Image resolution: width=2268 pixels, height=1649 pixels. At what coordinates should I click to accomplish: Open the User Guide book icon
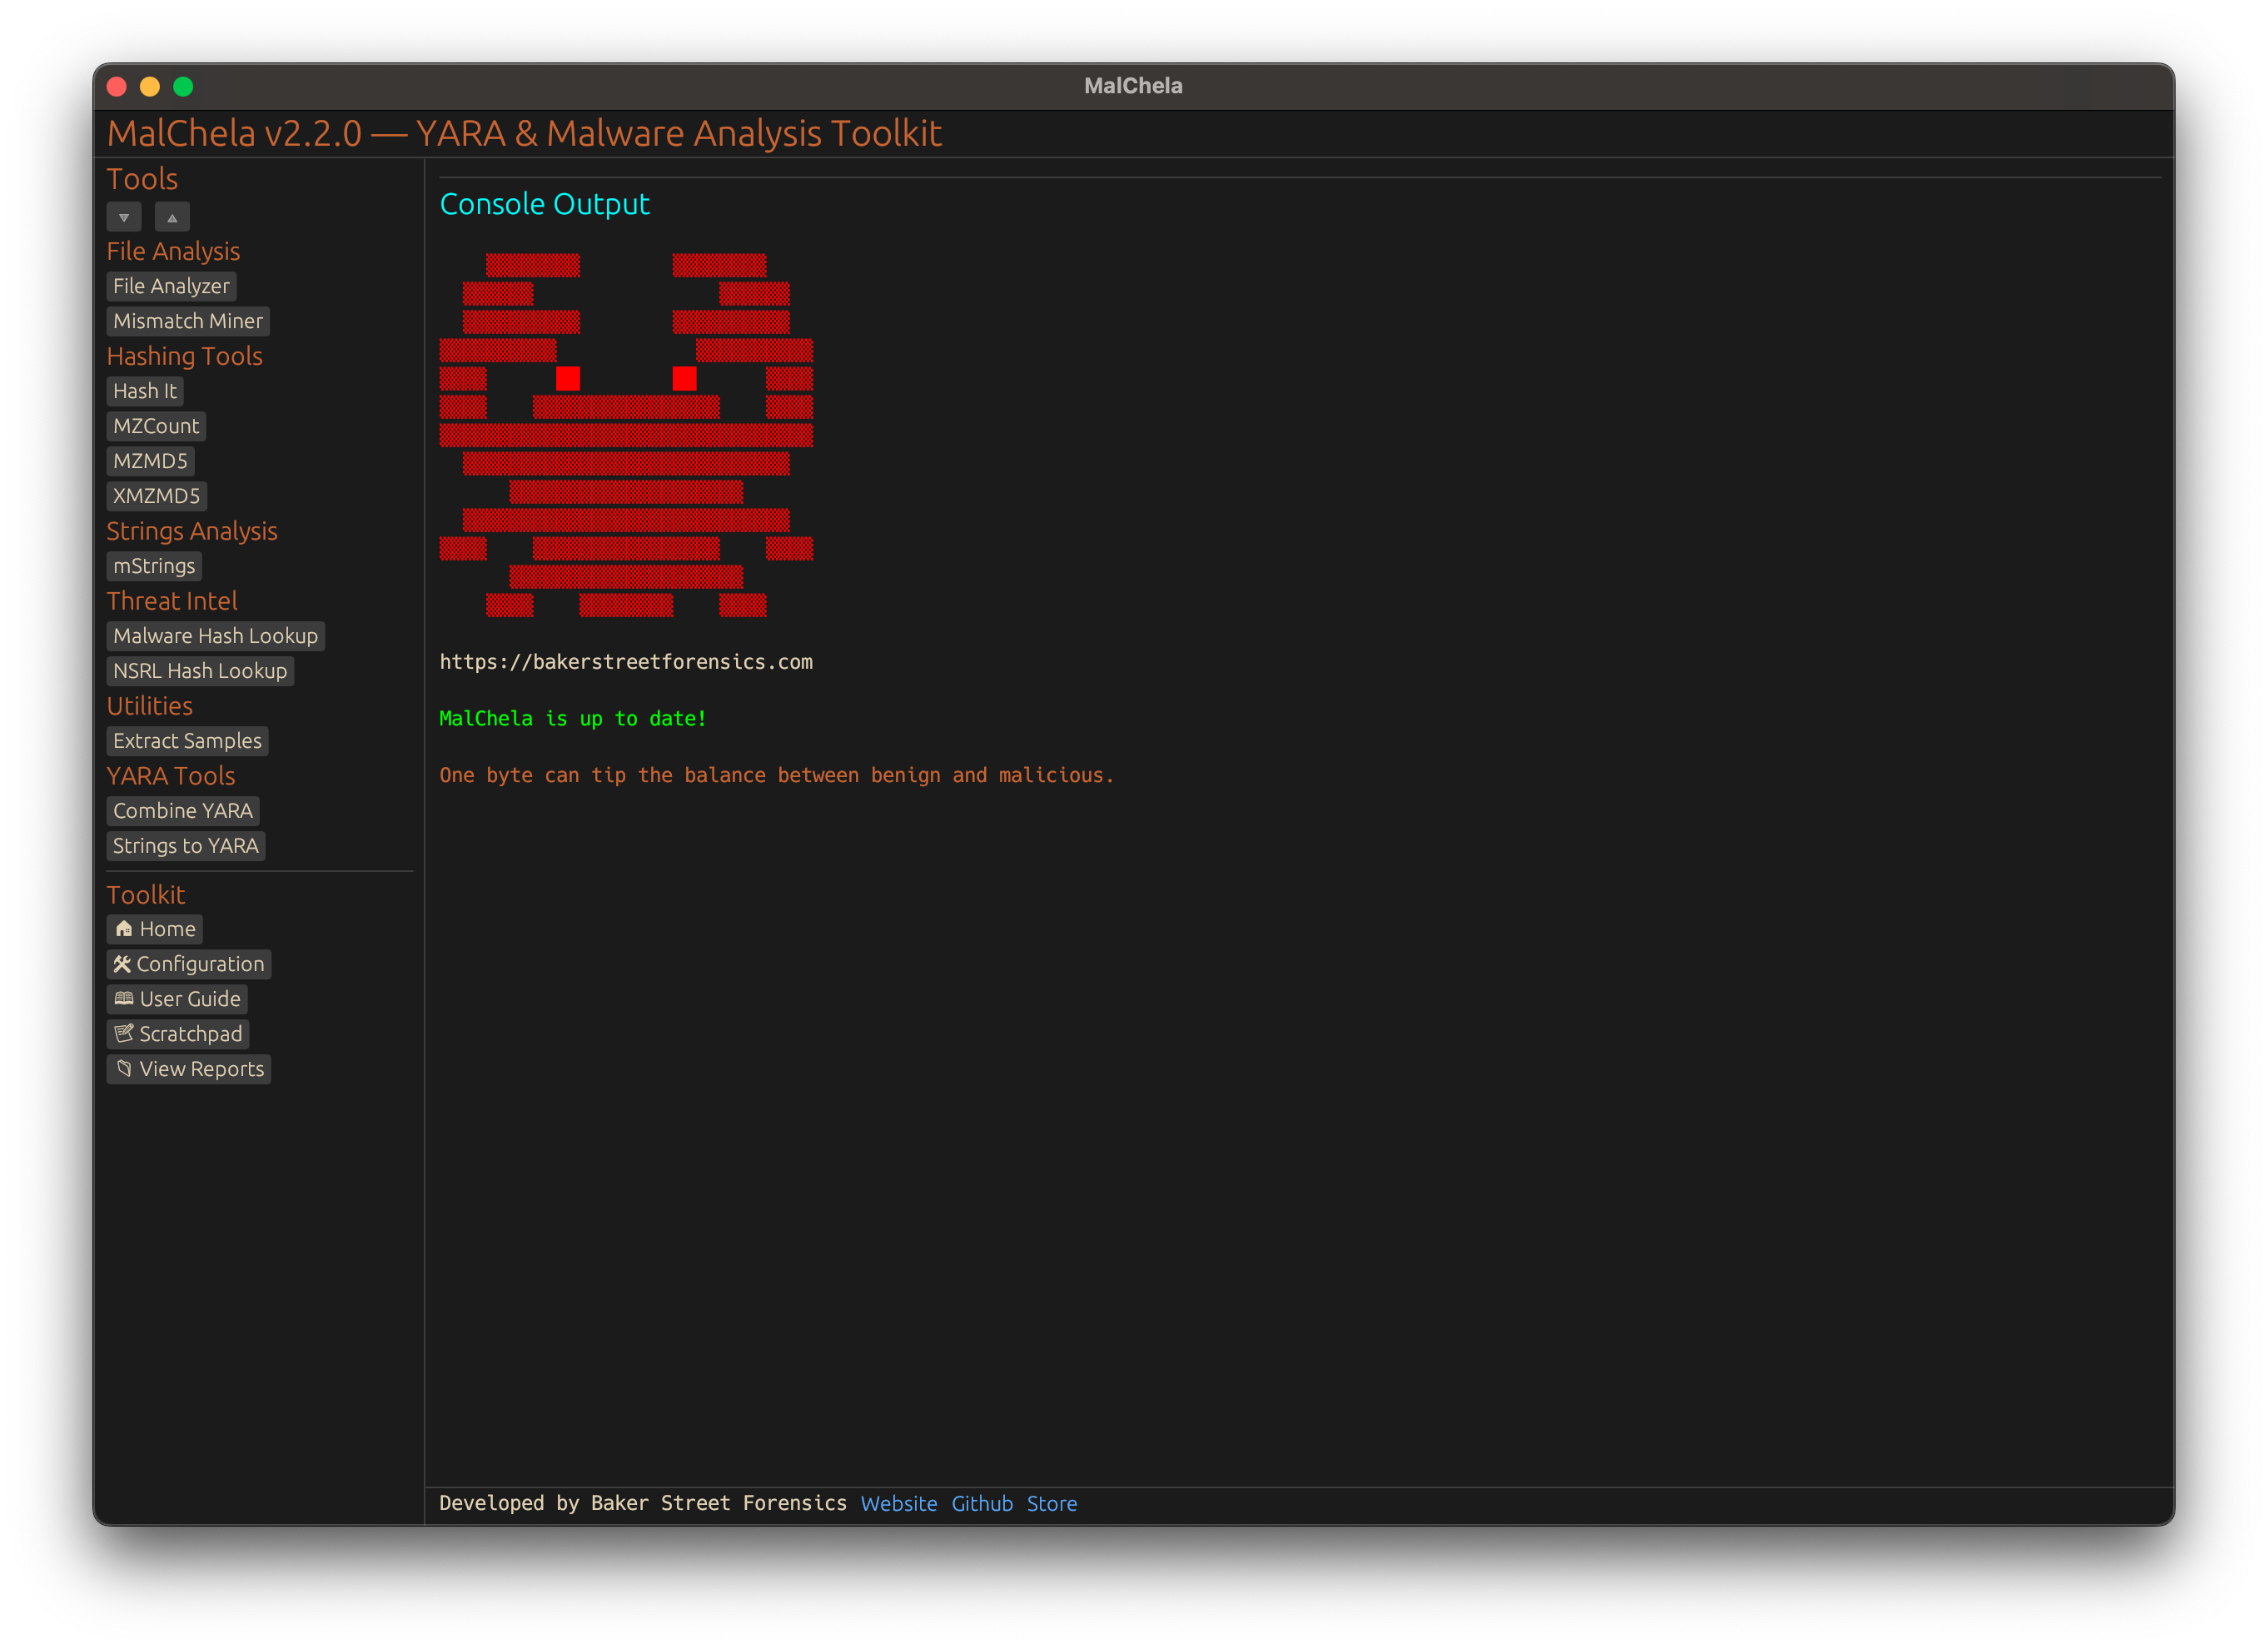177,999
